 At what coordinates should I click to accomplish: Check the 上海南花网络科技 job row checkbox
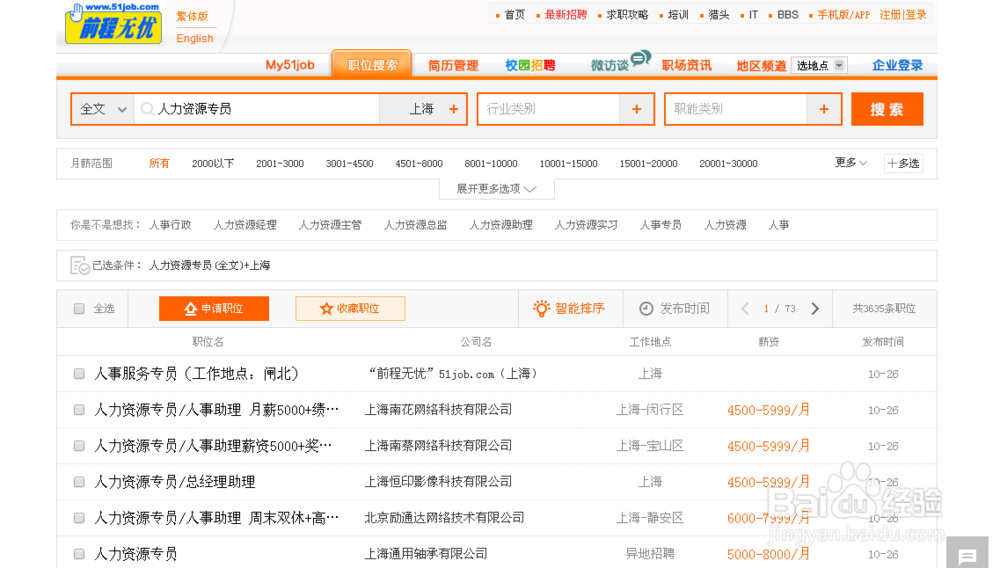(79, 410)
